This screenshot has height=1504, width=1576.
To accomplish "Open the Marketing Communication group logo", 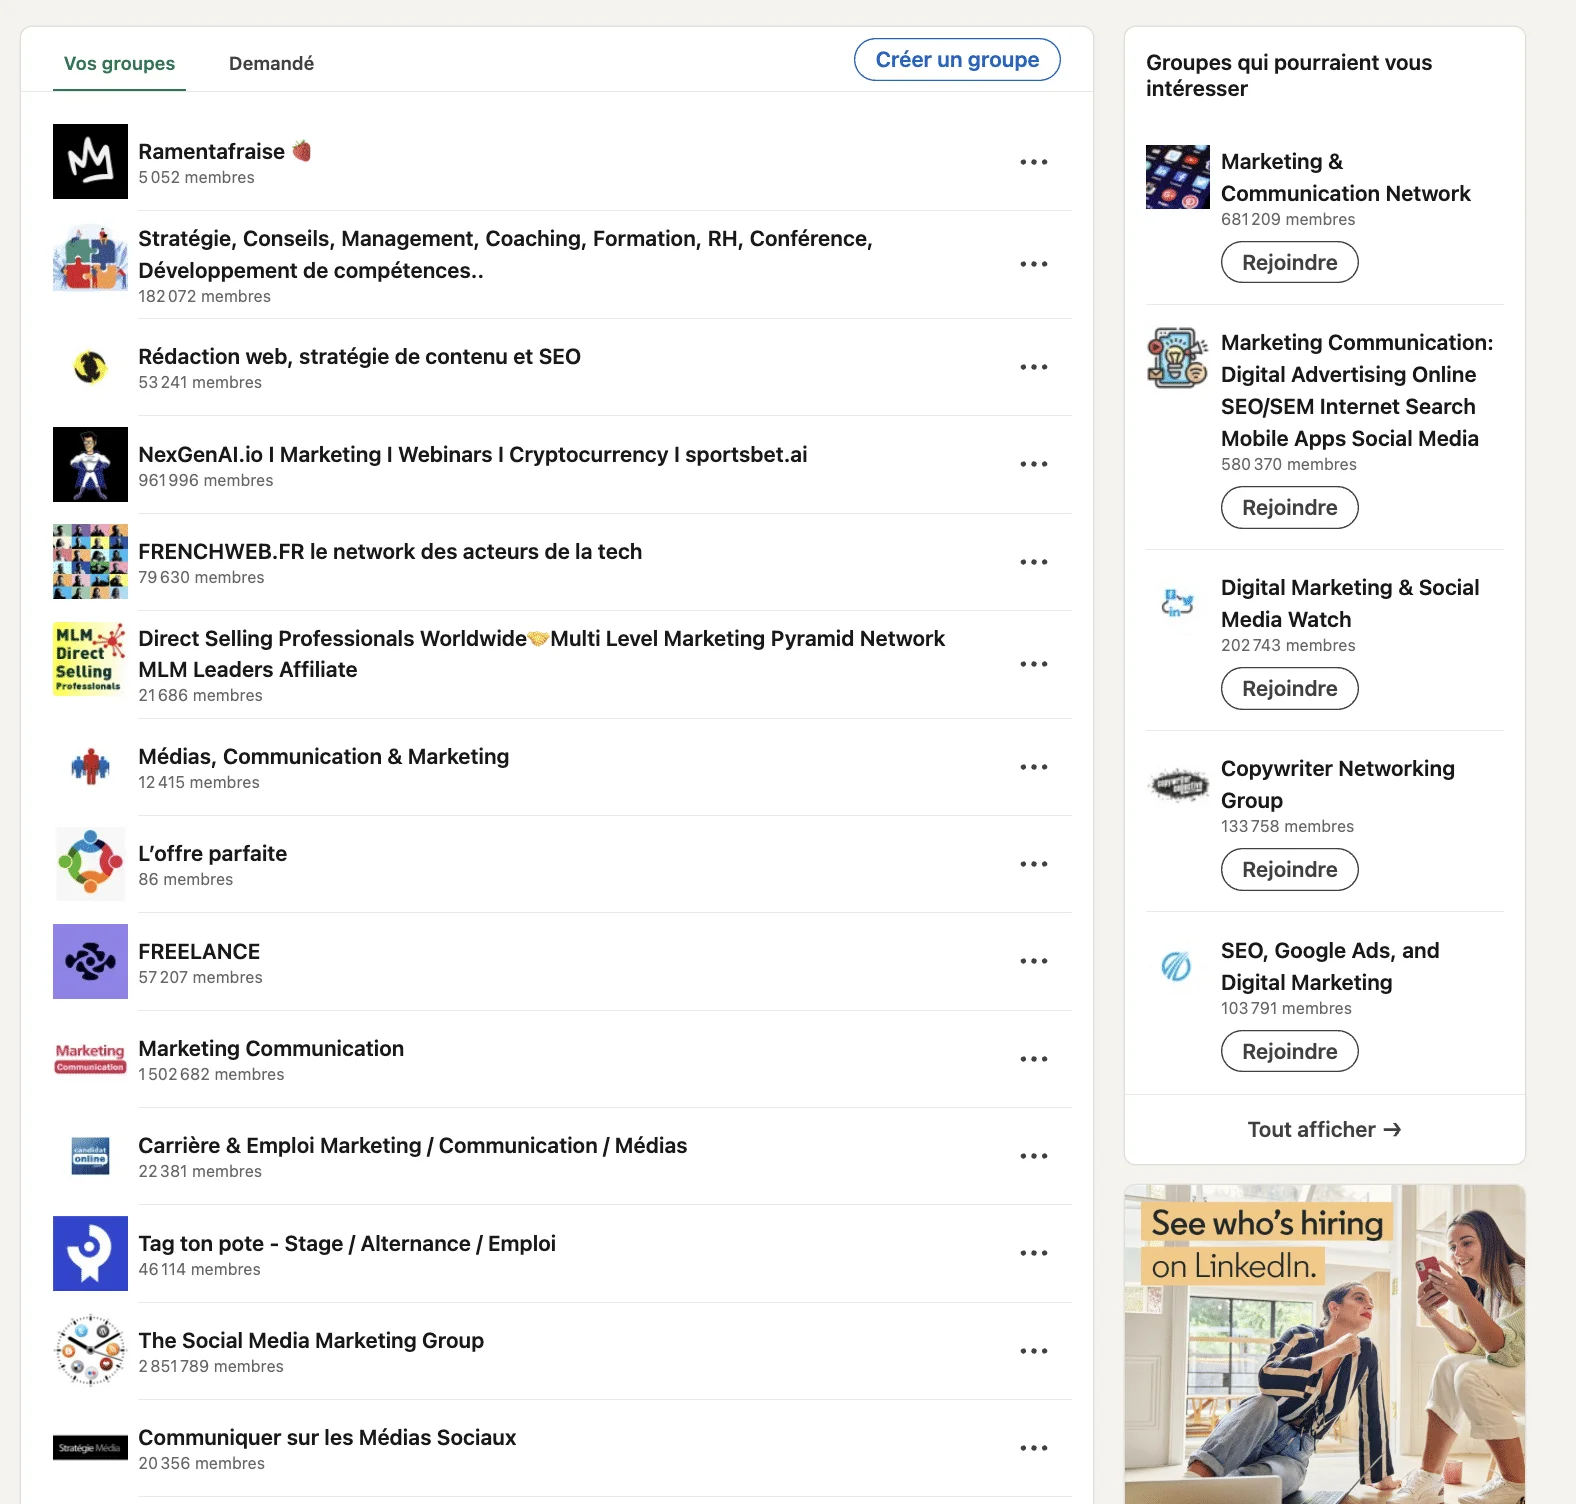I will pyautogui.click(x=90, y=1059).
